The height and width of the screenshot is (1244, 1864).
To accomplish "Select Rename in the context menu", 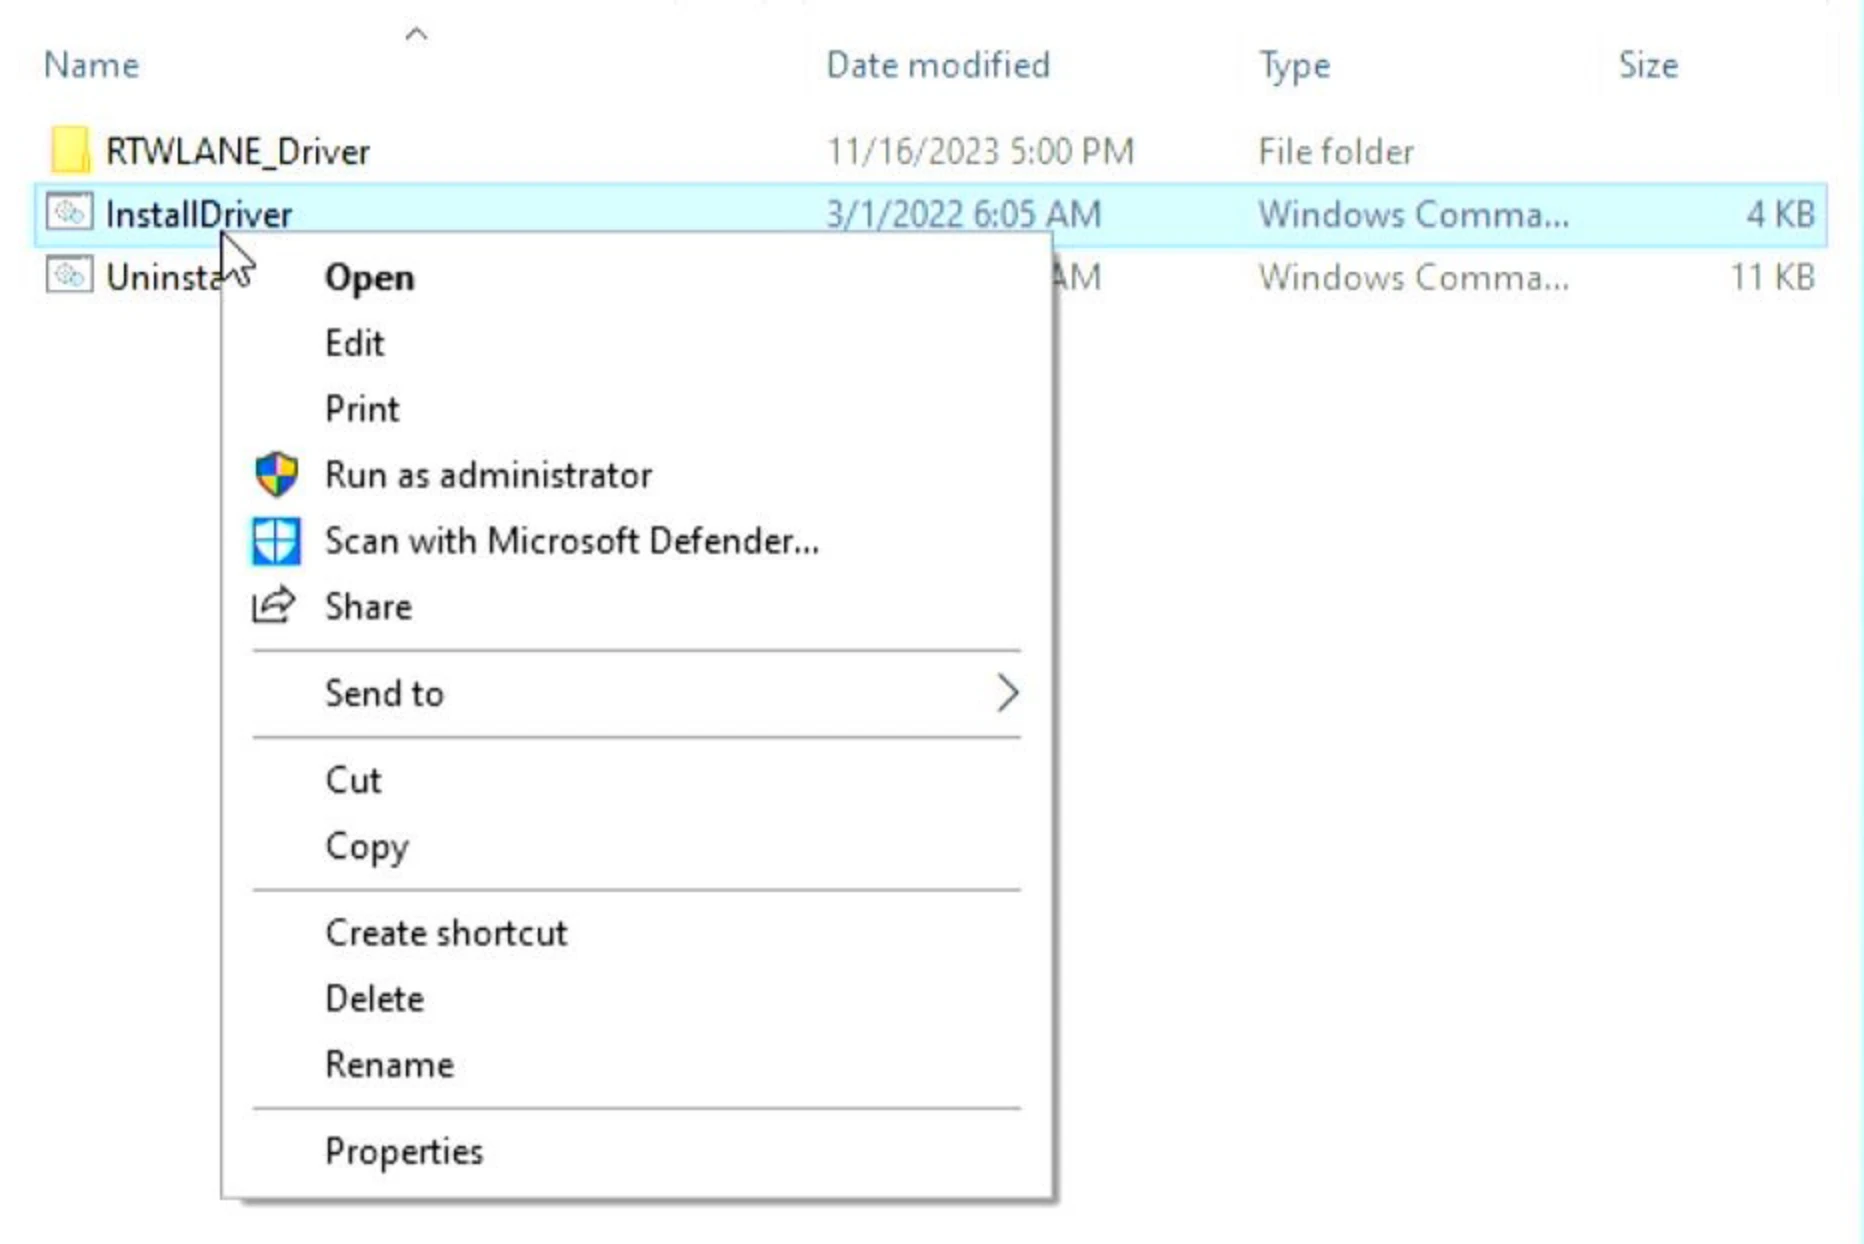I will coord(389,1065).
